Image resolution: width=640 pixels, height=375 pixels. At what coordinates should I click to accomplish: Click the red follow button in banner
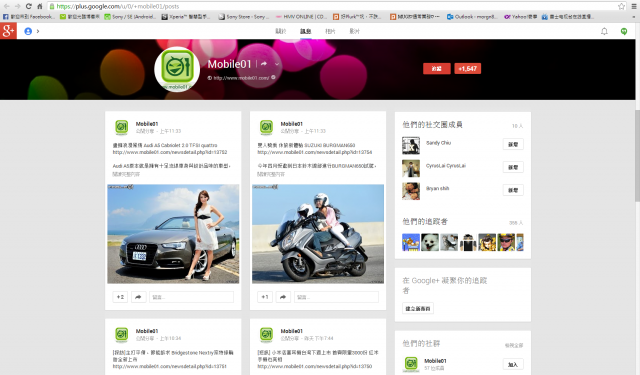[x=437, y=69]
